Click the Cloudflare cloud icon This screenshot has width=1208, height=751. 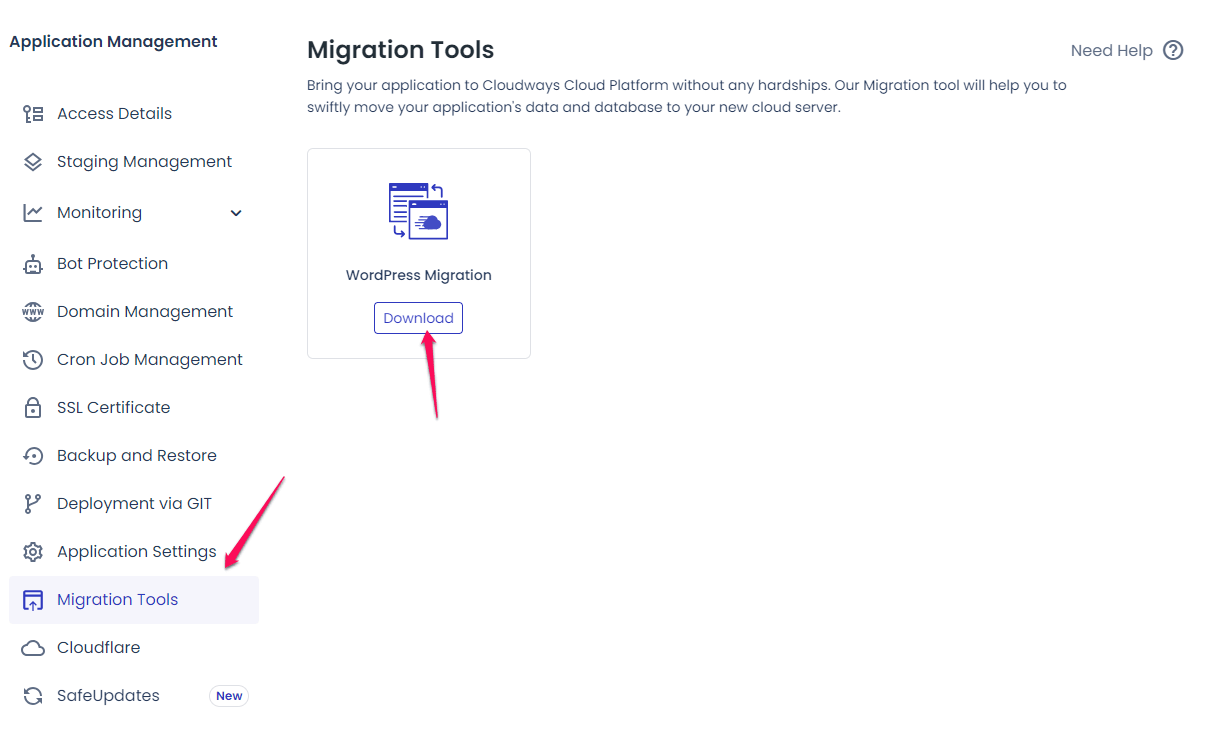pos(33,648)
